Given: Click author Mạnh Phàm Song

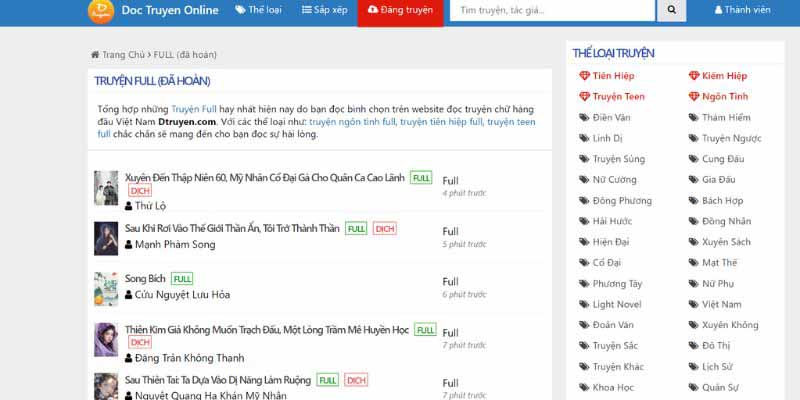Looking at the screenshot, I should [x=175, y=244].
